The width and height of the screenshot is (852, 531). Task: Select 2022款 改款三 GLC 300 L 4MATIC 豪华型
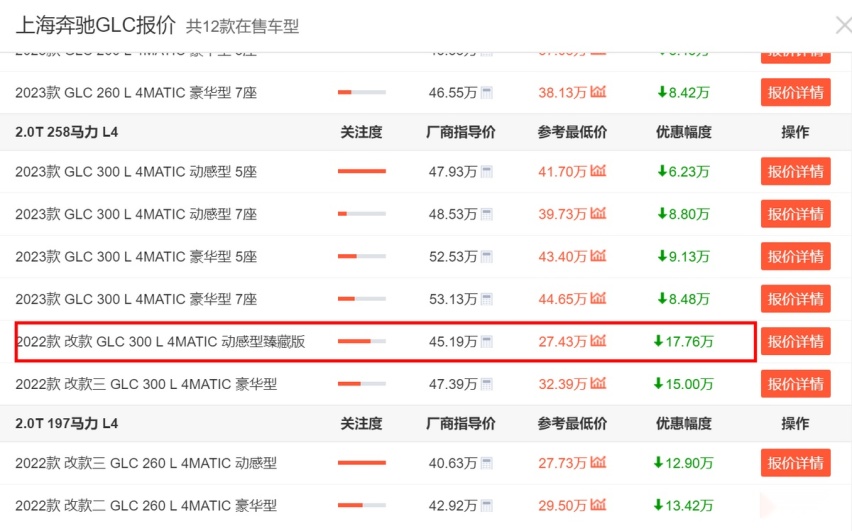click(x=146, y=384)
